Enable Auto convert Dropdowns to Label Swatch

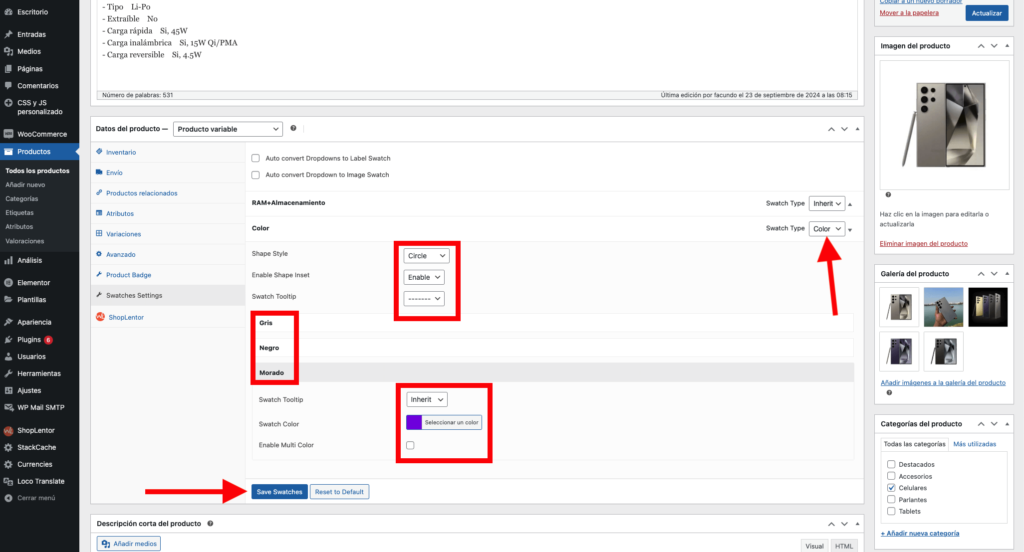pos(256,158)
